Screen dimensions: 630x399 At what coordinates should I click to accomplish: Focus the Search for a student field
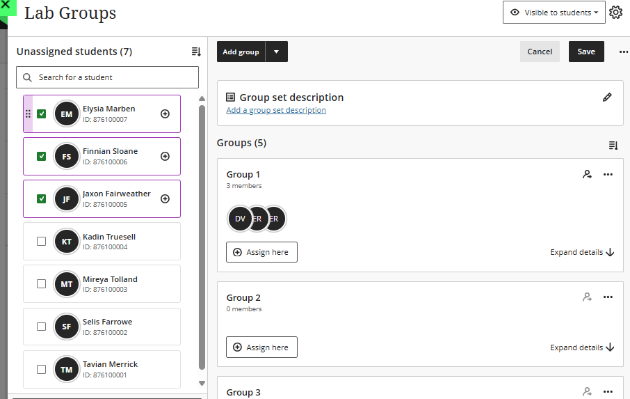pos(107,77)
